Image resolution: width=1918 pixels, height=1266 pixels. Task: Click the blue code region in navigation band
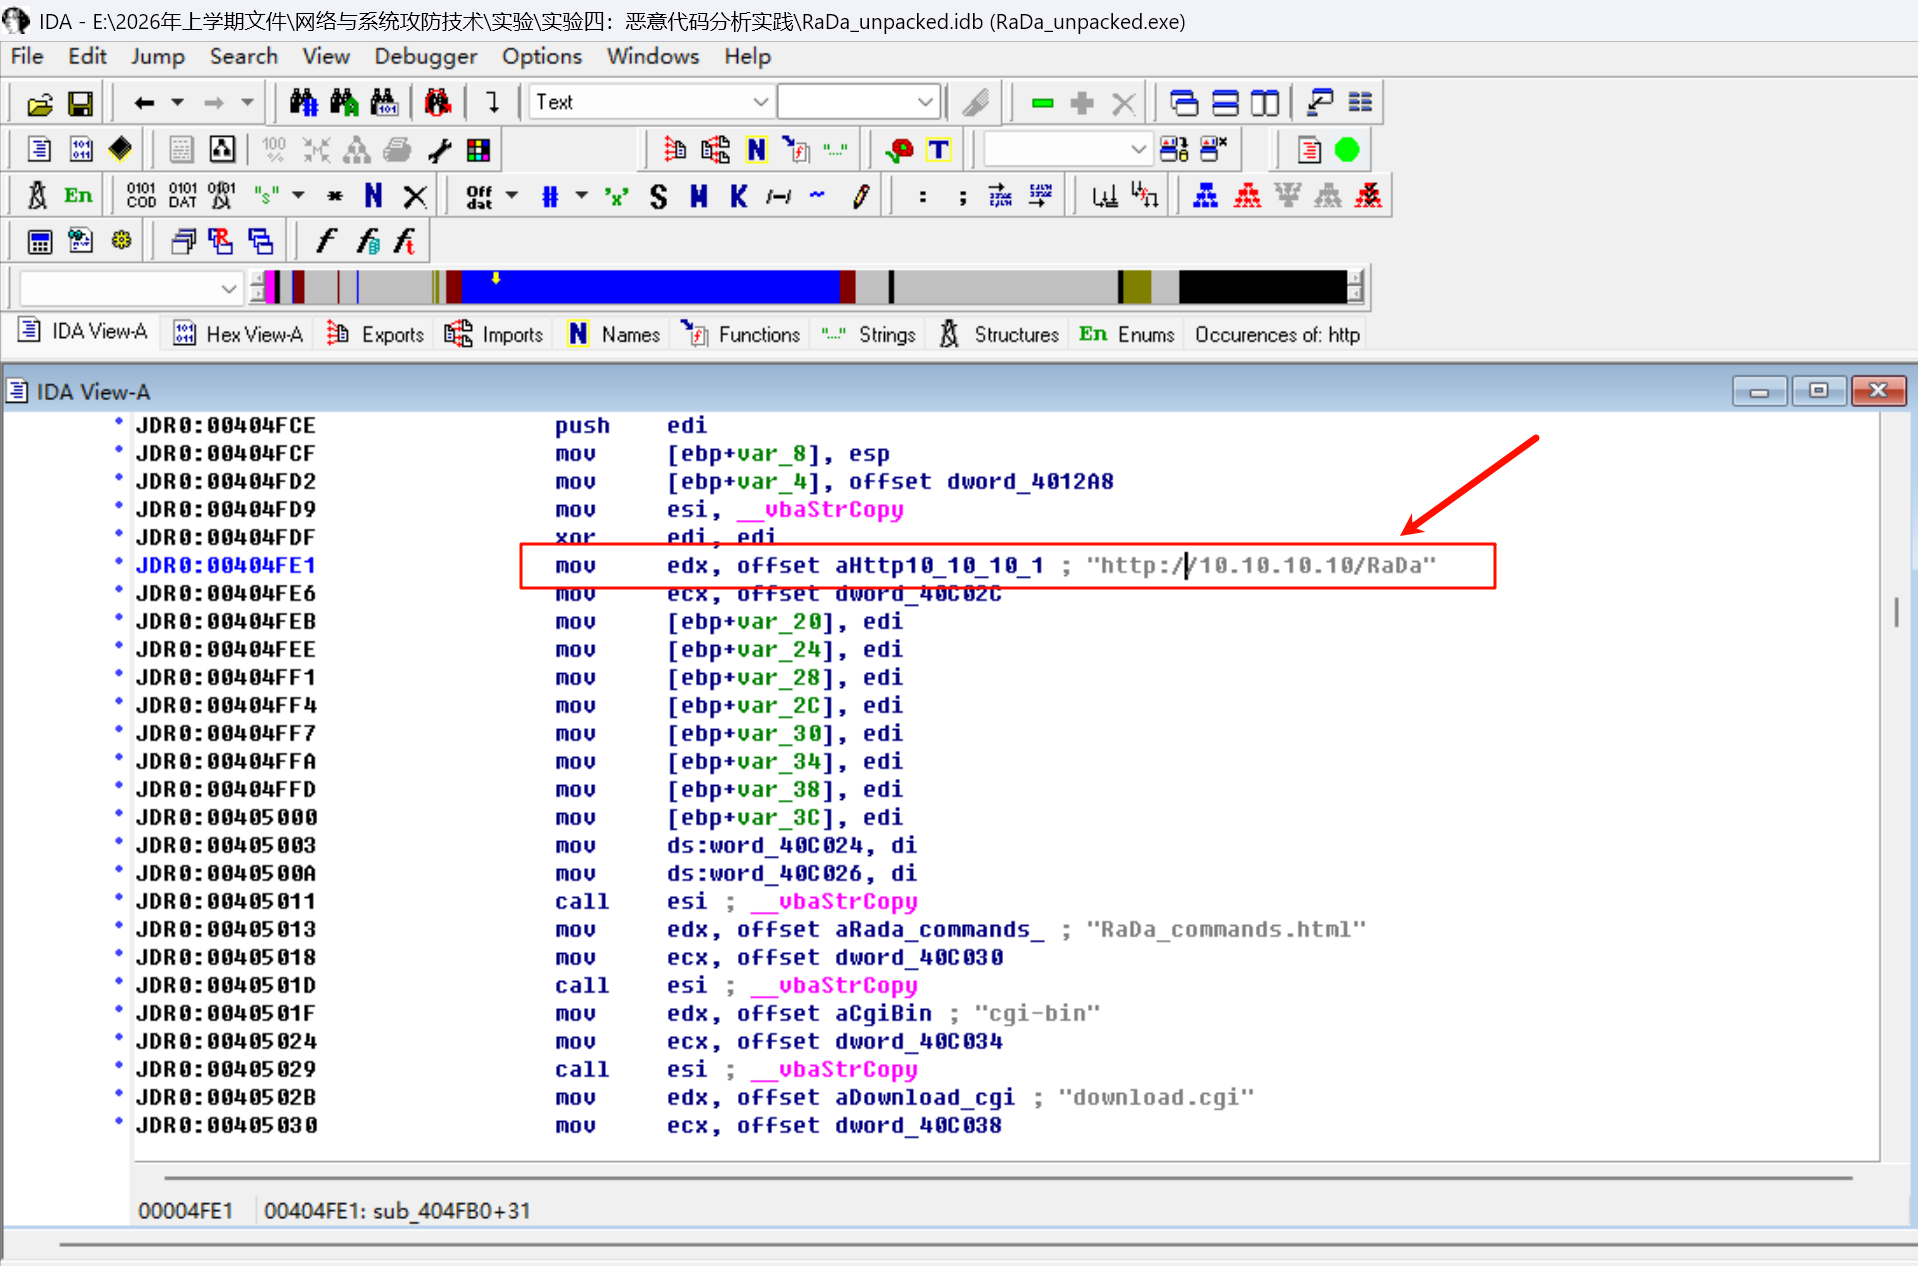pyautogui.click(x=650, y=287)
